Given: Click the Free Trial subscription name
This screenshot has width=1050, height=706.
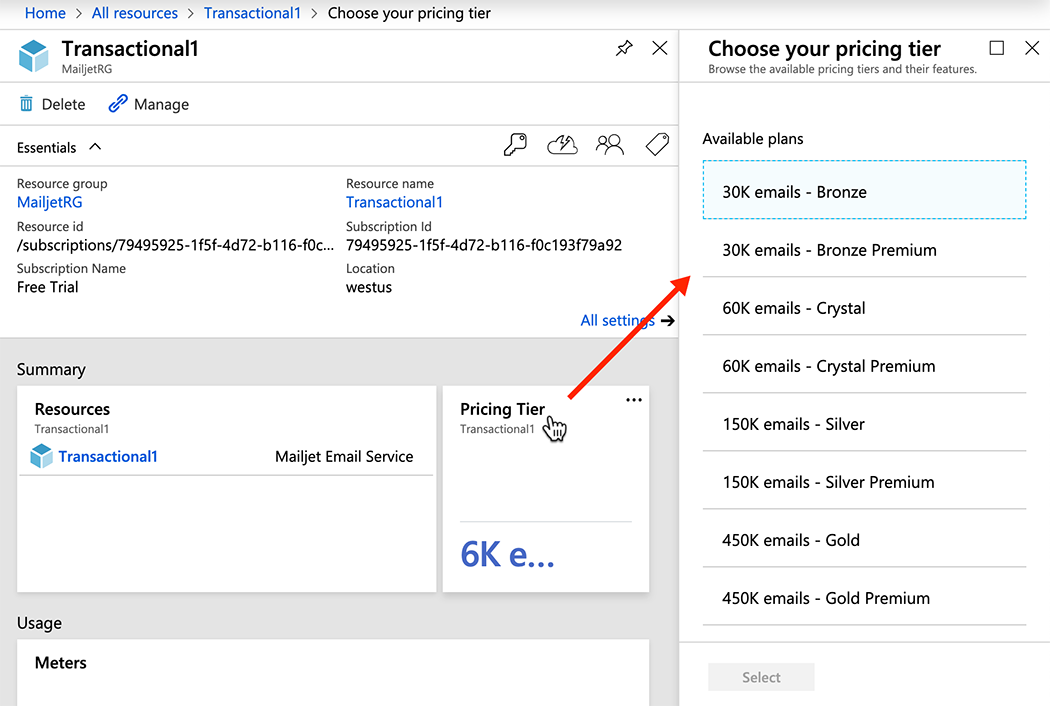Looking at the screenshot, I should 48,287.
